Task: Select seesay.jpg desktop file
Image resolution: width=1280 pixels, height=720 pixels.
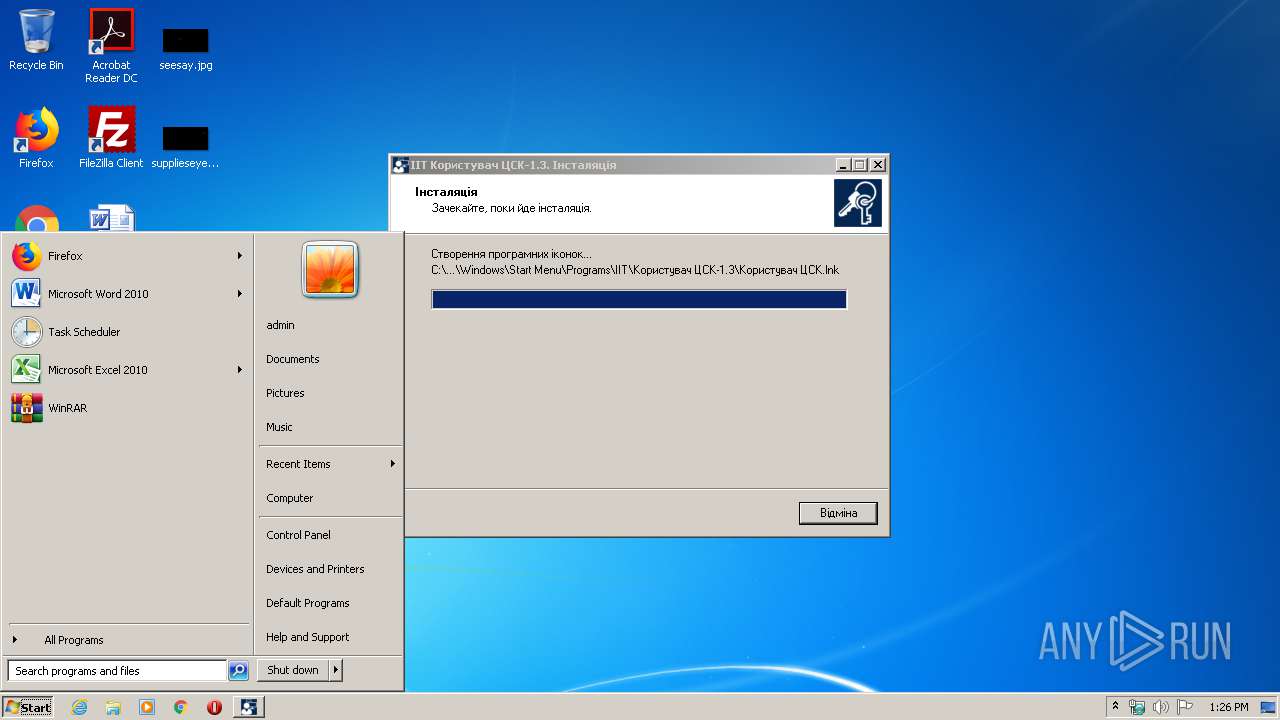Action: point(186,48)
